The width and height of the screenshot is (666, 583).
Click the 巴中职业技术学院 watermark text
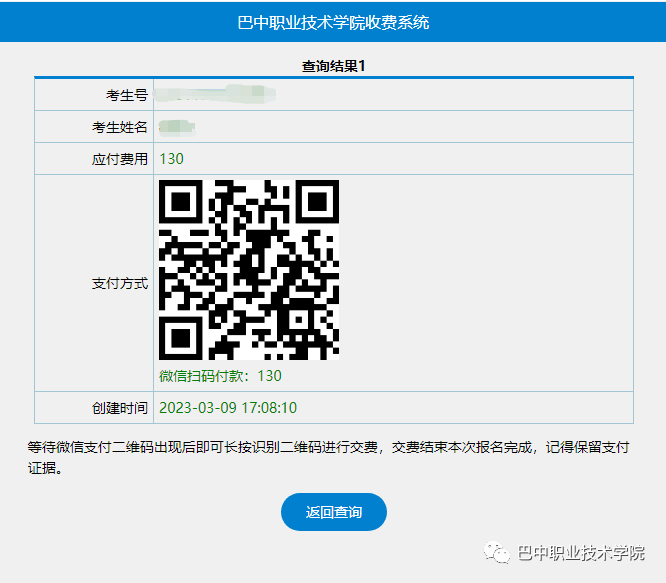pyautogui.click(x=580, y=554)
